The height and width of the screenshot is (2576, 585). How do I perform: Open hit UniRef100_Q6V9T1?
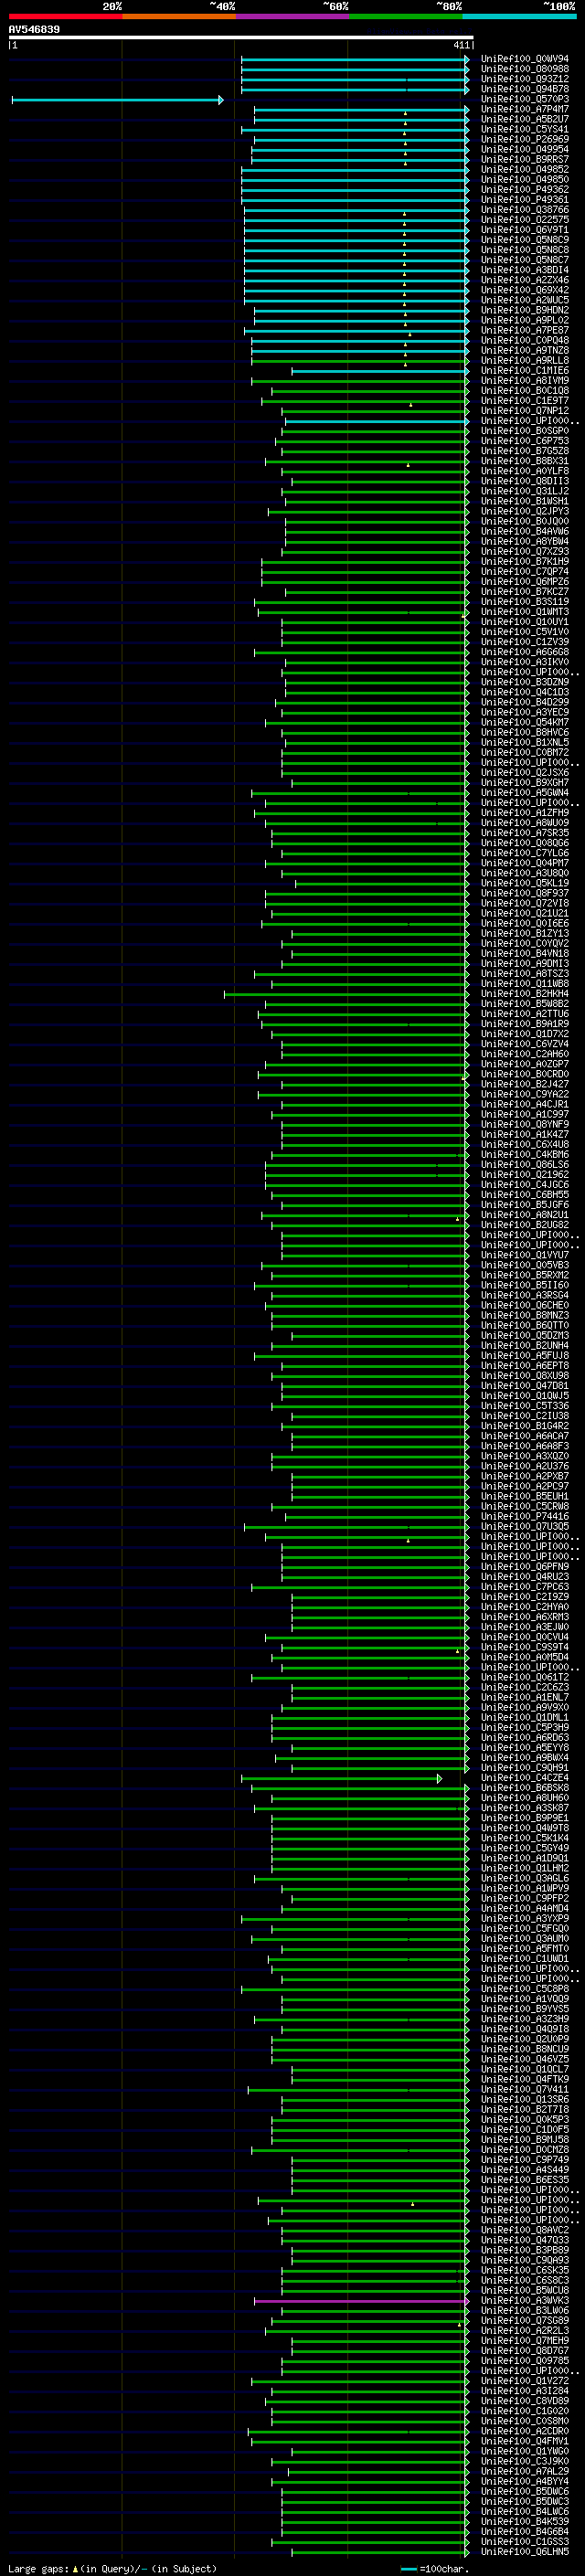pyautogui.click(x=525, y=231)
